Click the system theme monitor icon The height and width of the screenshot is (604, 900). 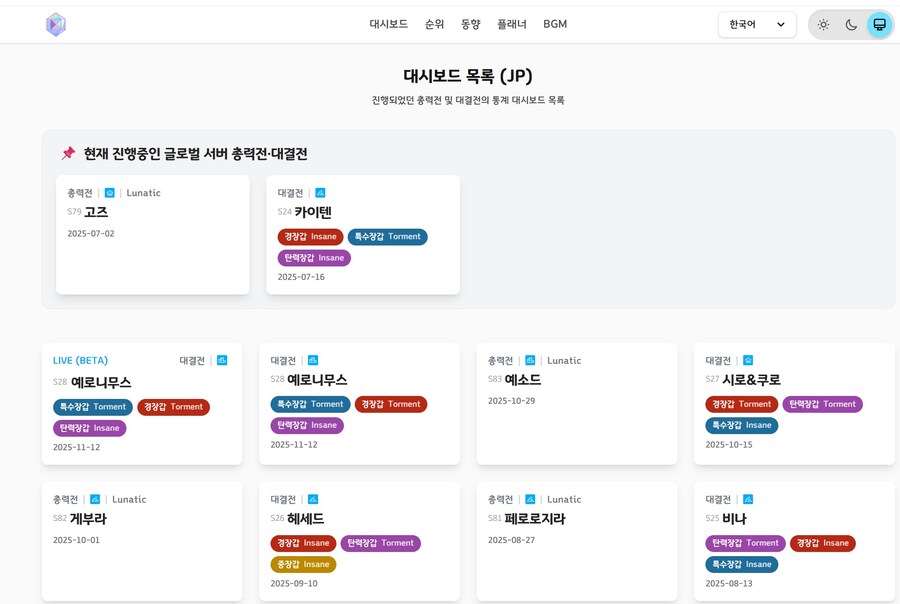click(879, 24)
